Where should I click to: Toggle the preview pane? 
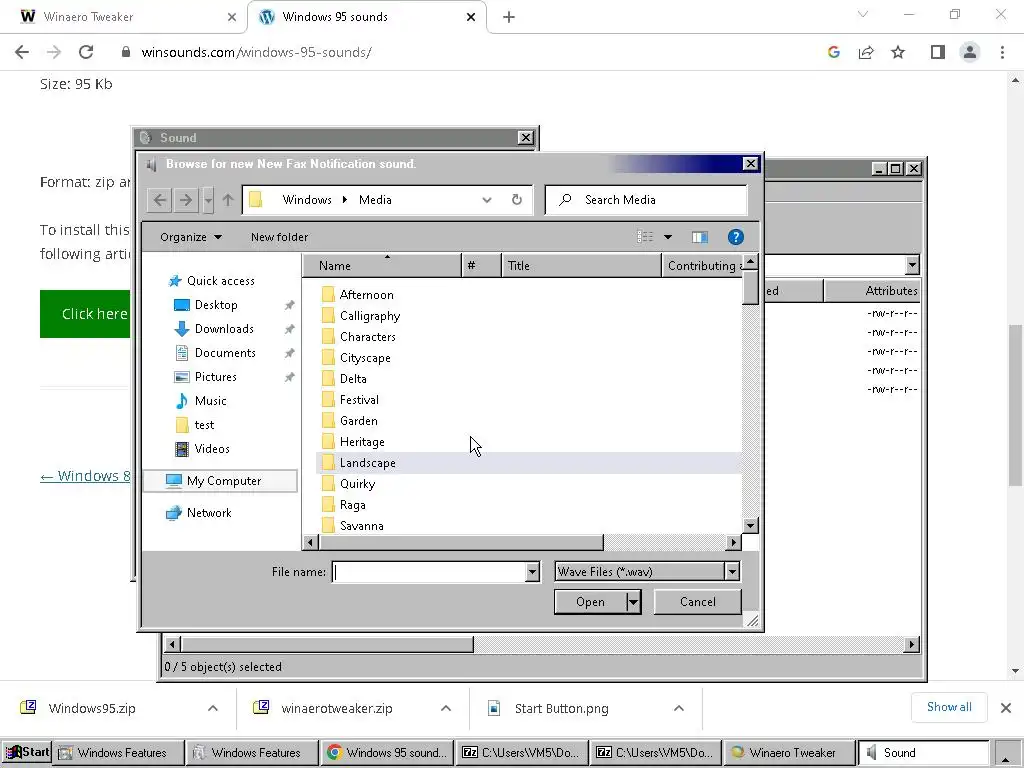coord(700,237)
